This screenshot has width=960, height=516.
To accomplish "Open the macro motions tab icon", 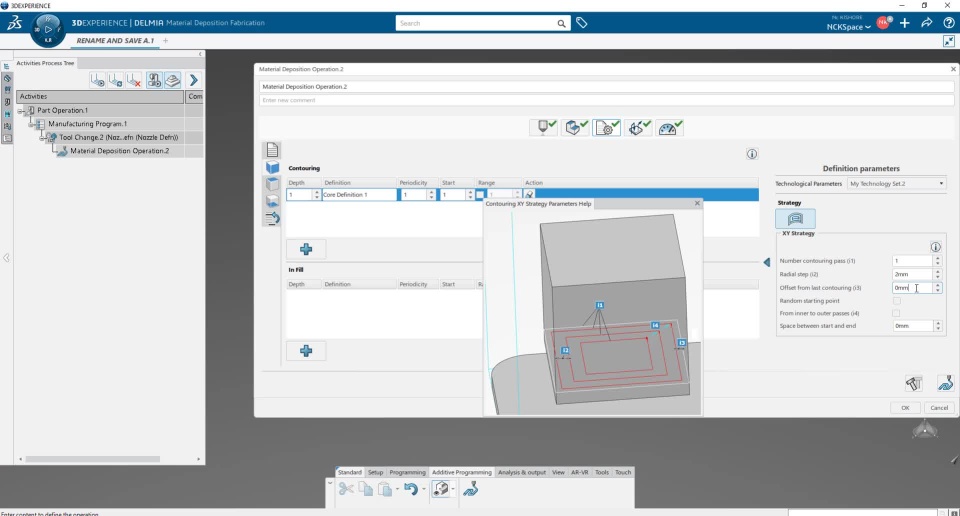I will [x=639, y=127].
